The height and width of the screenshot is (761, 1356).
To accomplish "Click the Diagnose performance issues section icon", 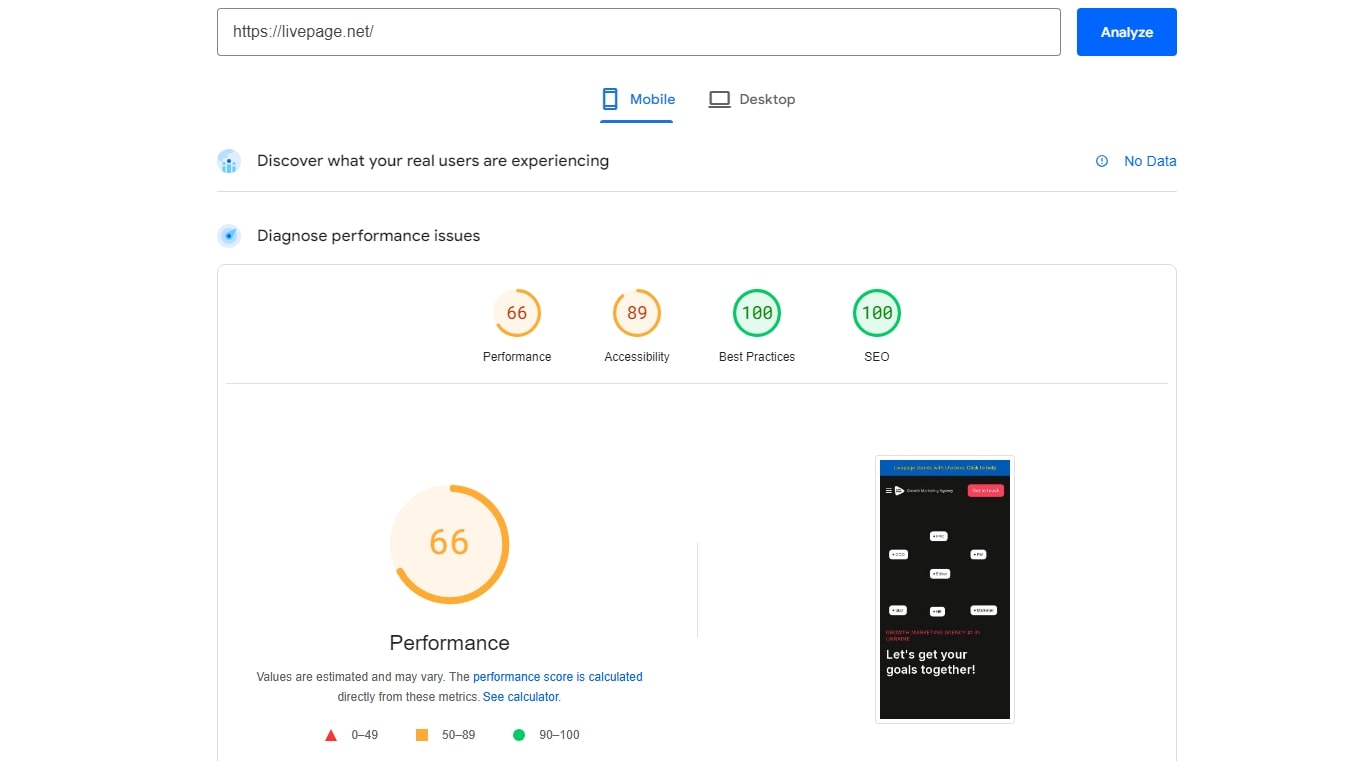I will [229, 236].
